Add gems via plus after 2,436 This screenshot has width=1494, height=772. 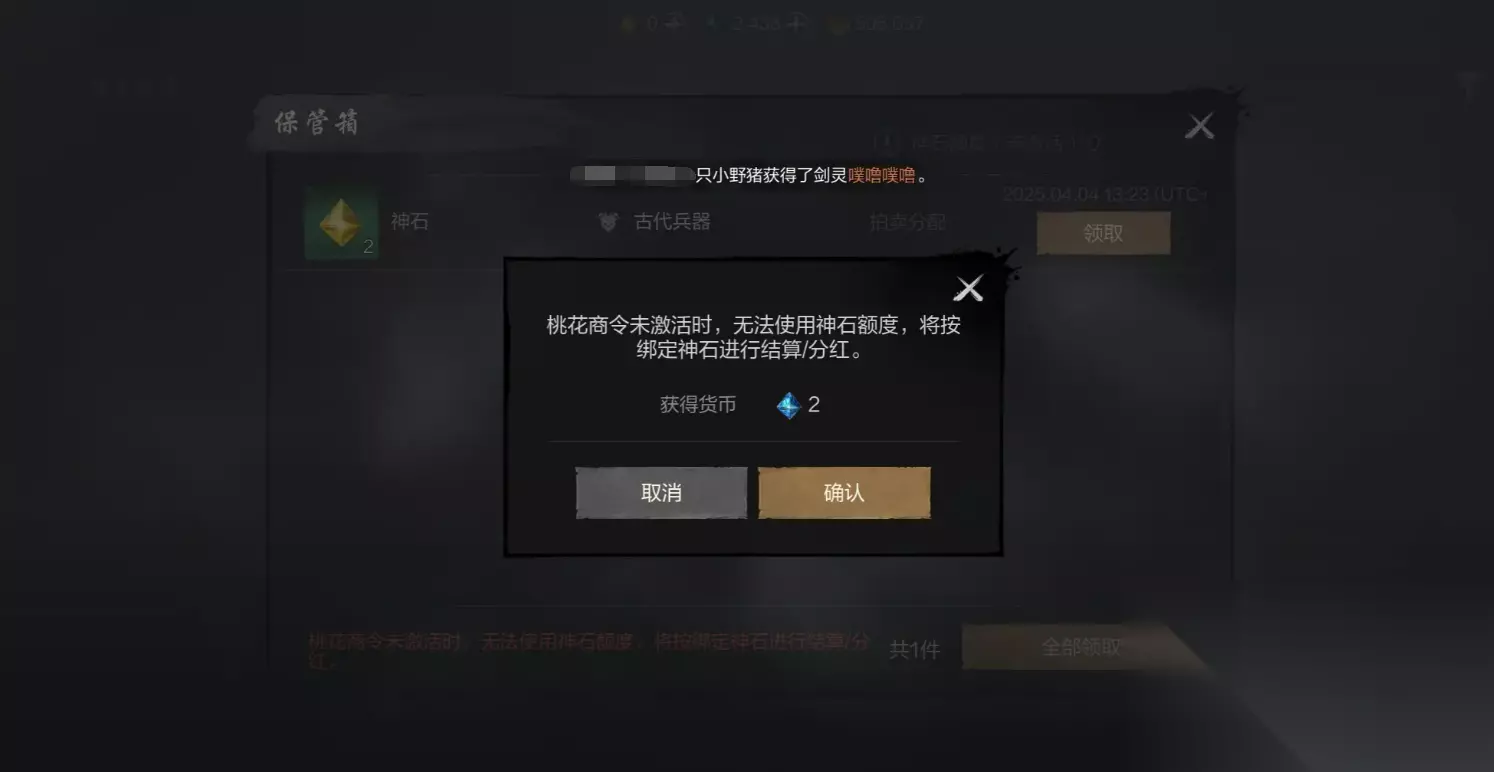click(x=796, y=23)
